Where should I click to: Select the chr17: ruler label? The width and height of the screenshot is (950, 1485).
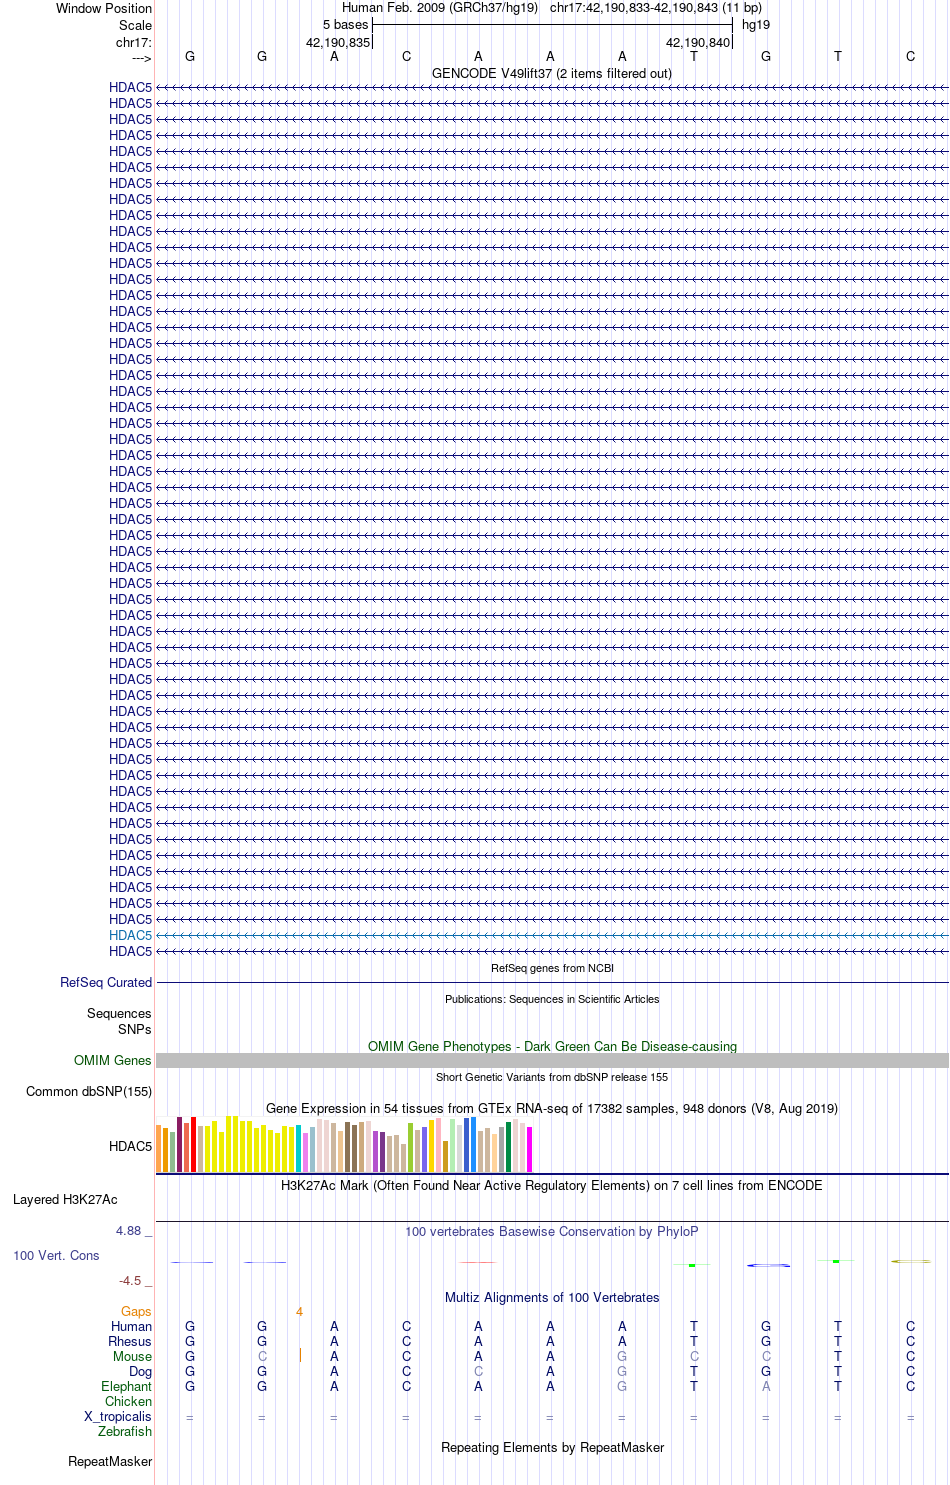[x=134, y=43]
